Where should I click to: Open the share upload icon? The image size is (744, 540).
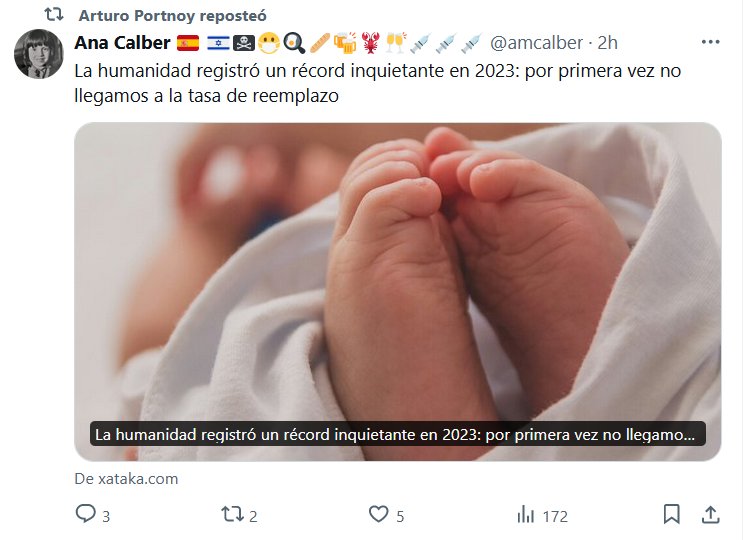(x=710, y=514)
